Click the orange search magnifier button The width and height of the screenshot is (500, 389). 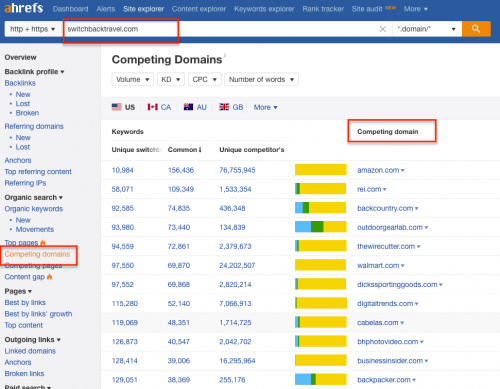(x=476, y=29)
